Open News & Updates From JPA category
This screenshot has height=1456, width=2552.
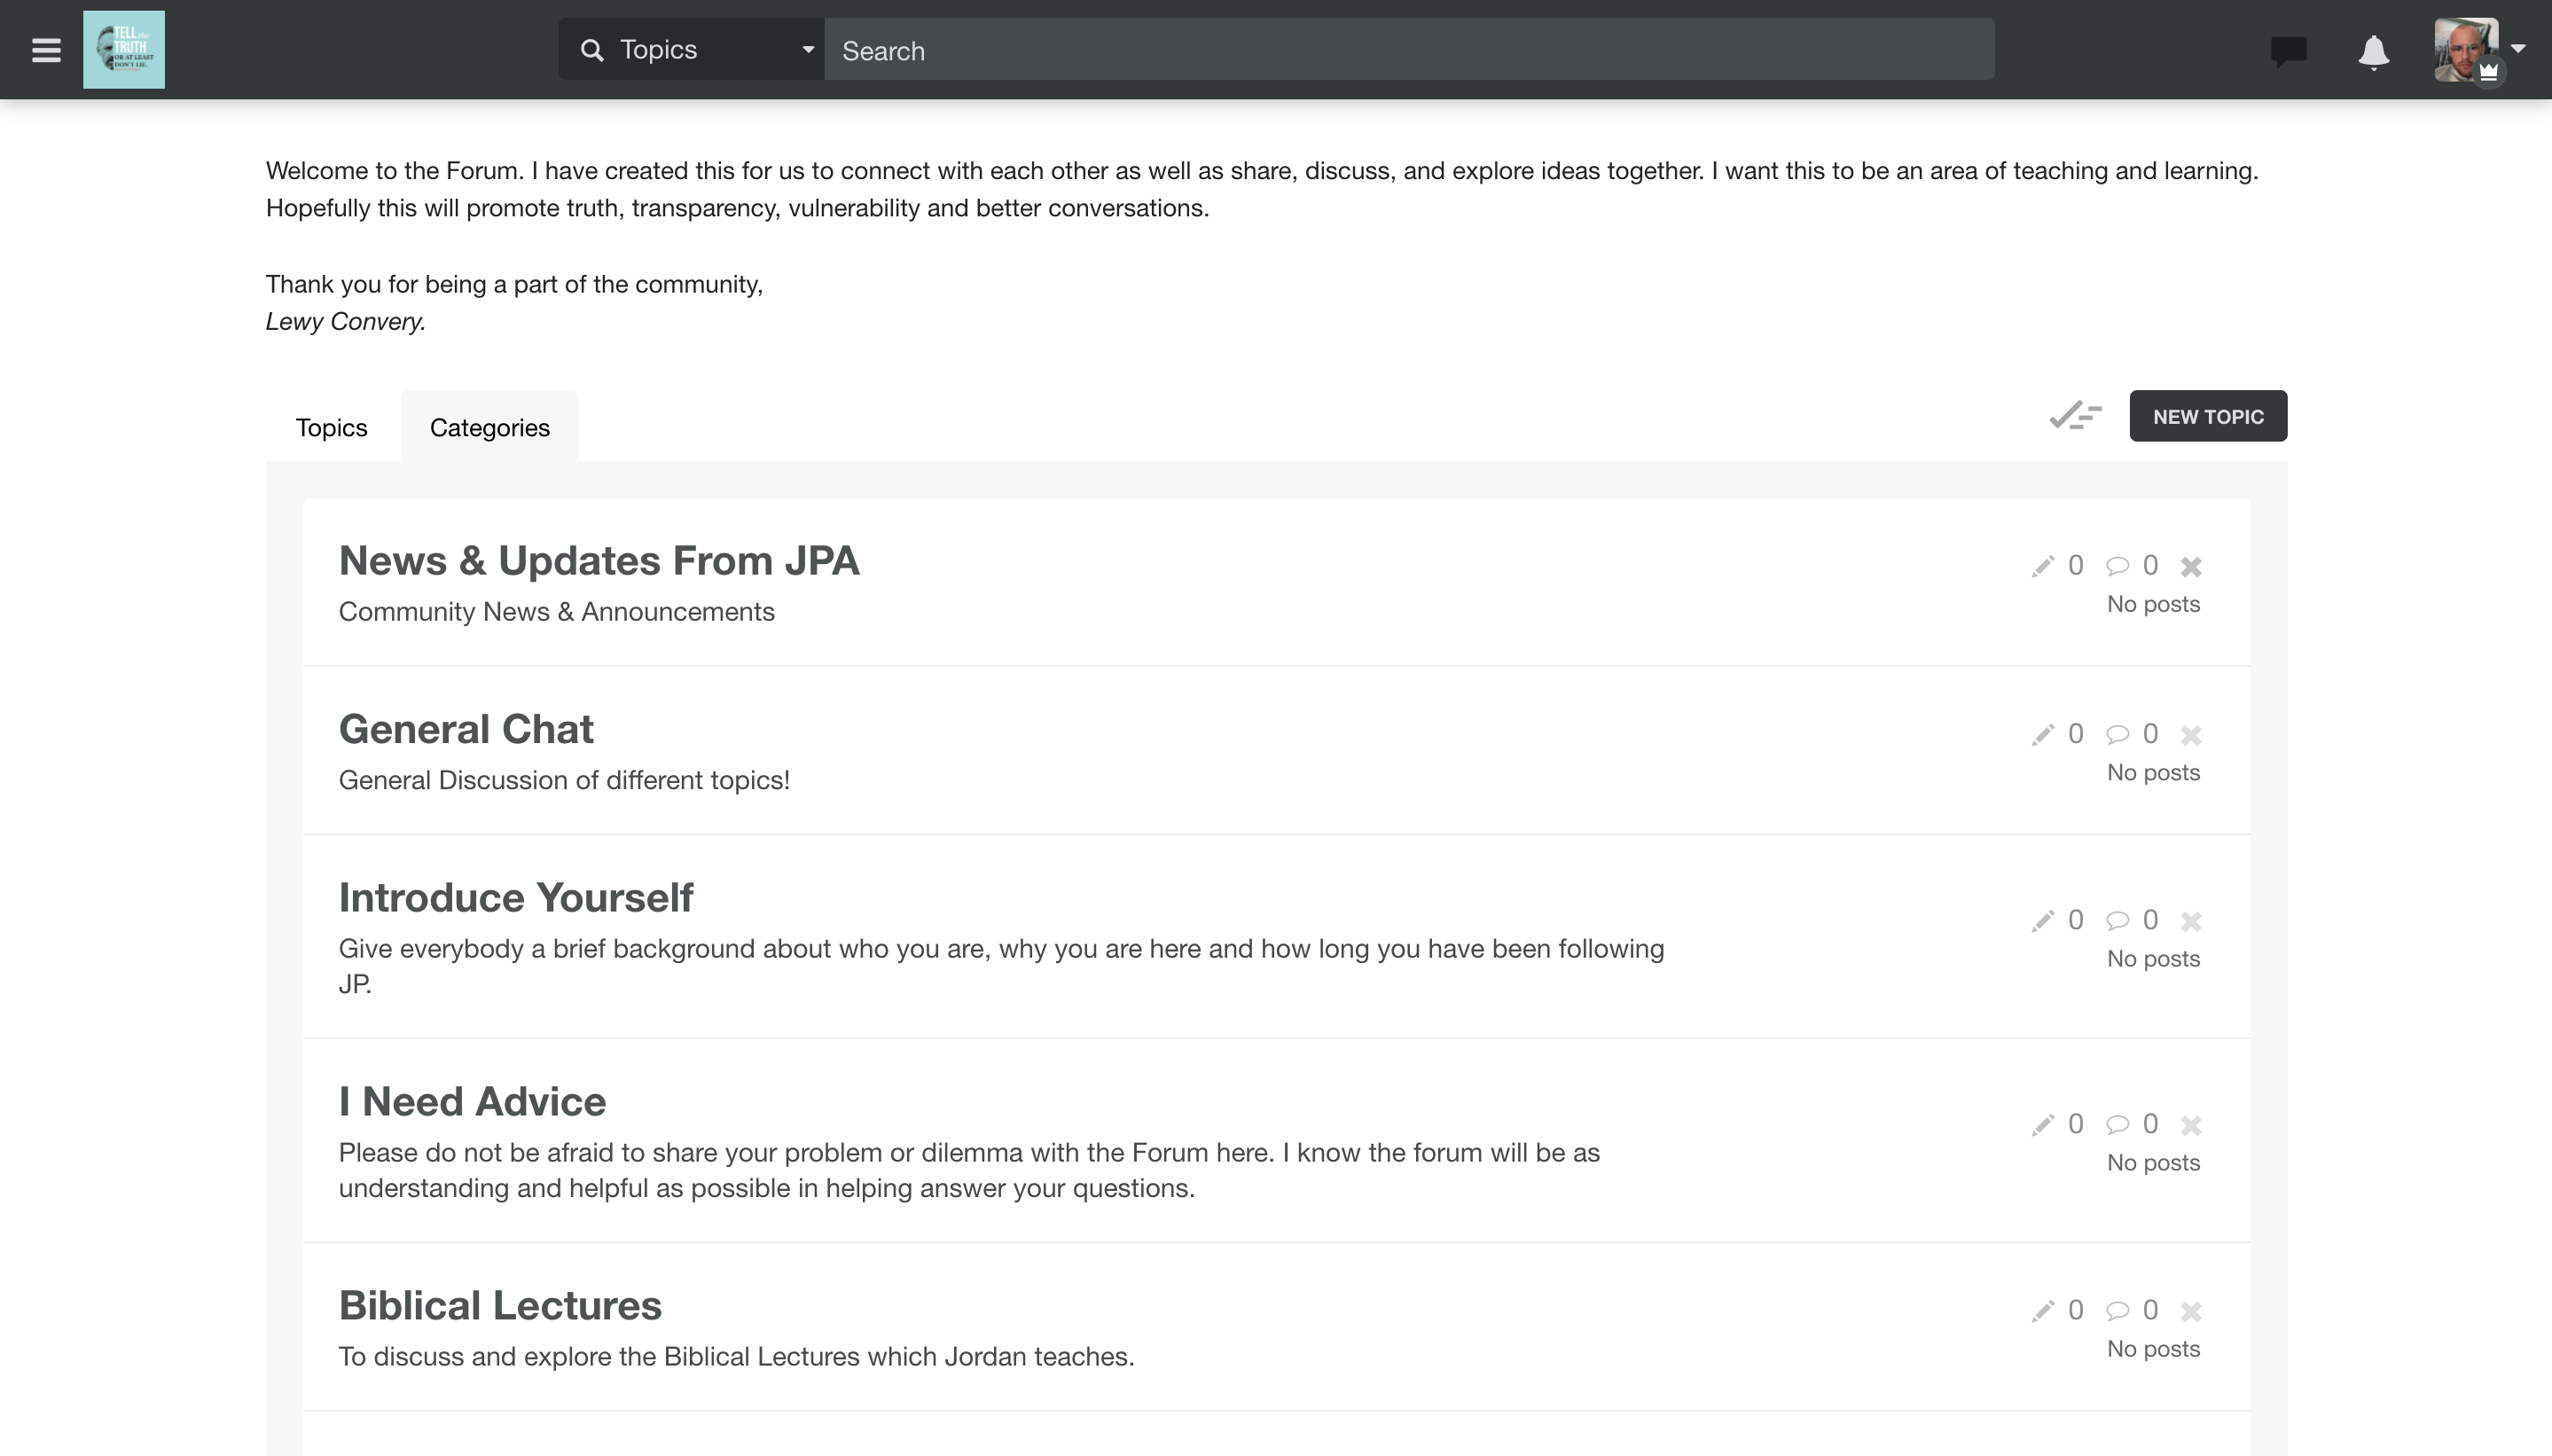[x=599, y=561]
